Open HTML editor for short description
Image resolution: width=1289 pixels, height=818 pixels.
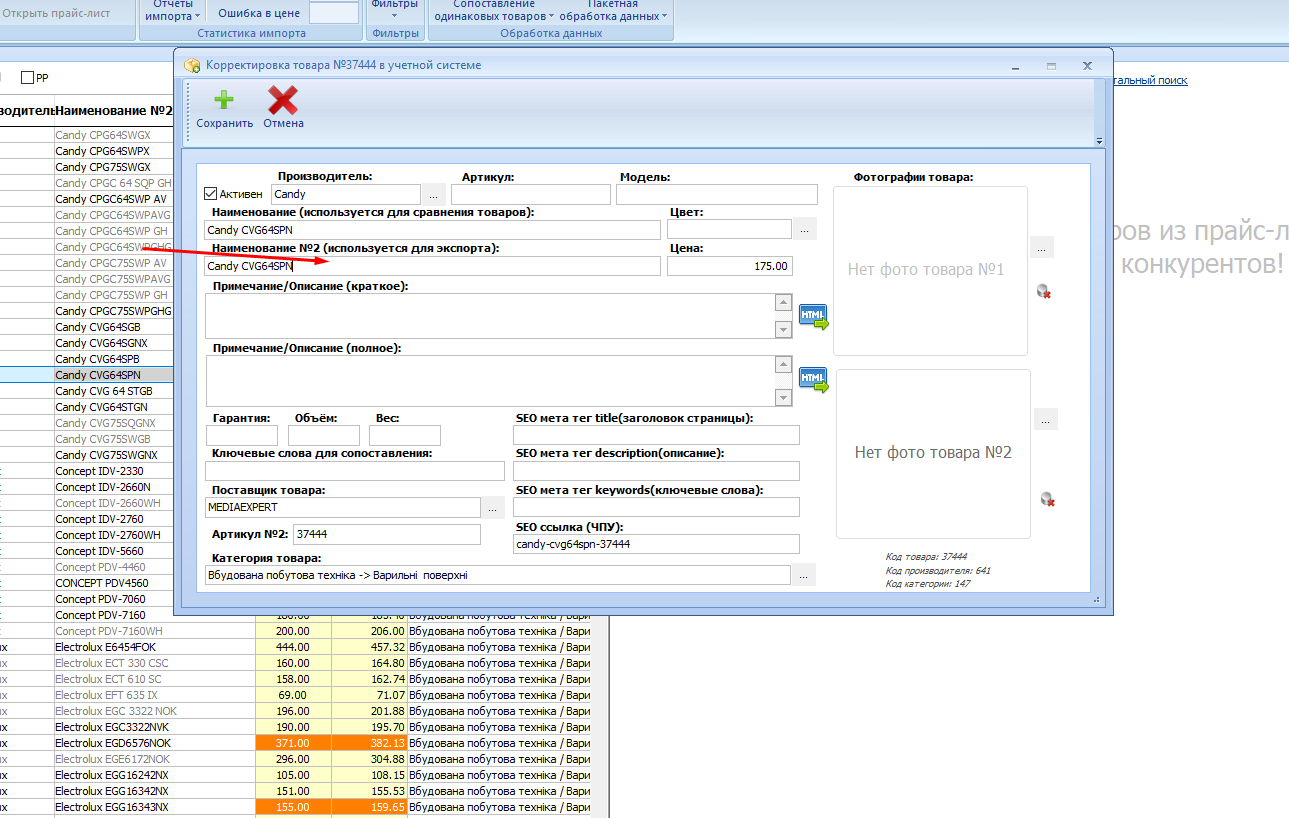(x=813, y=317)
